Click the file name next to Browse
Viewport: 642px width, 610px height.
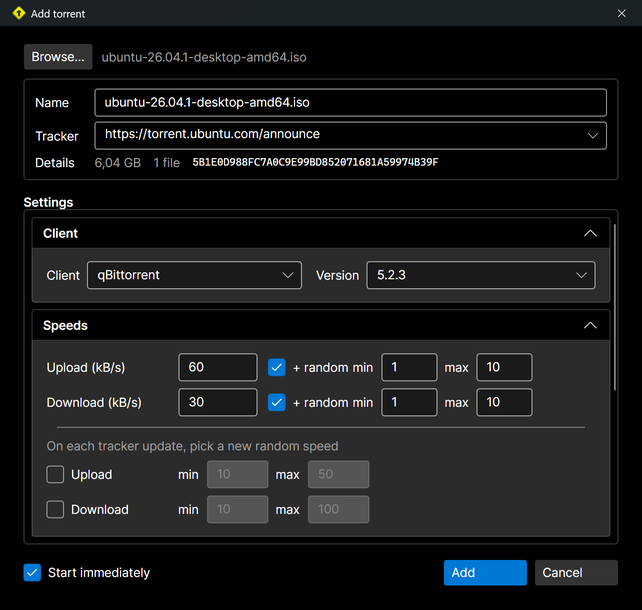(x=204, y=57)
